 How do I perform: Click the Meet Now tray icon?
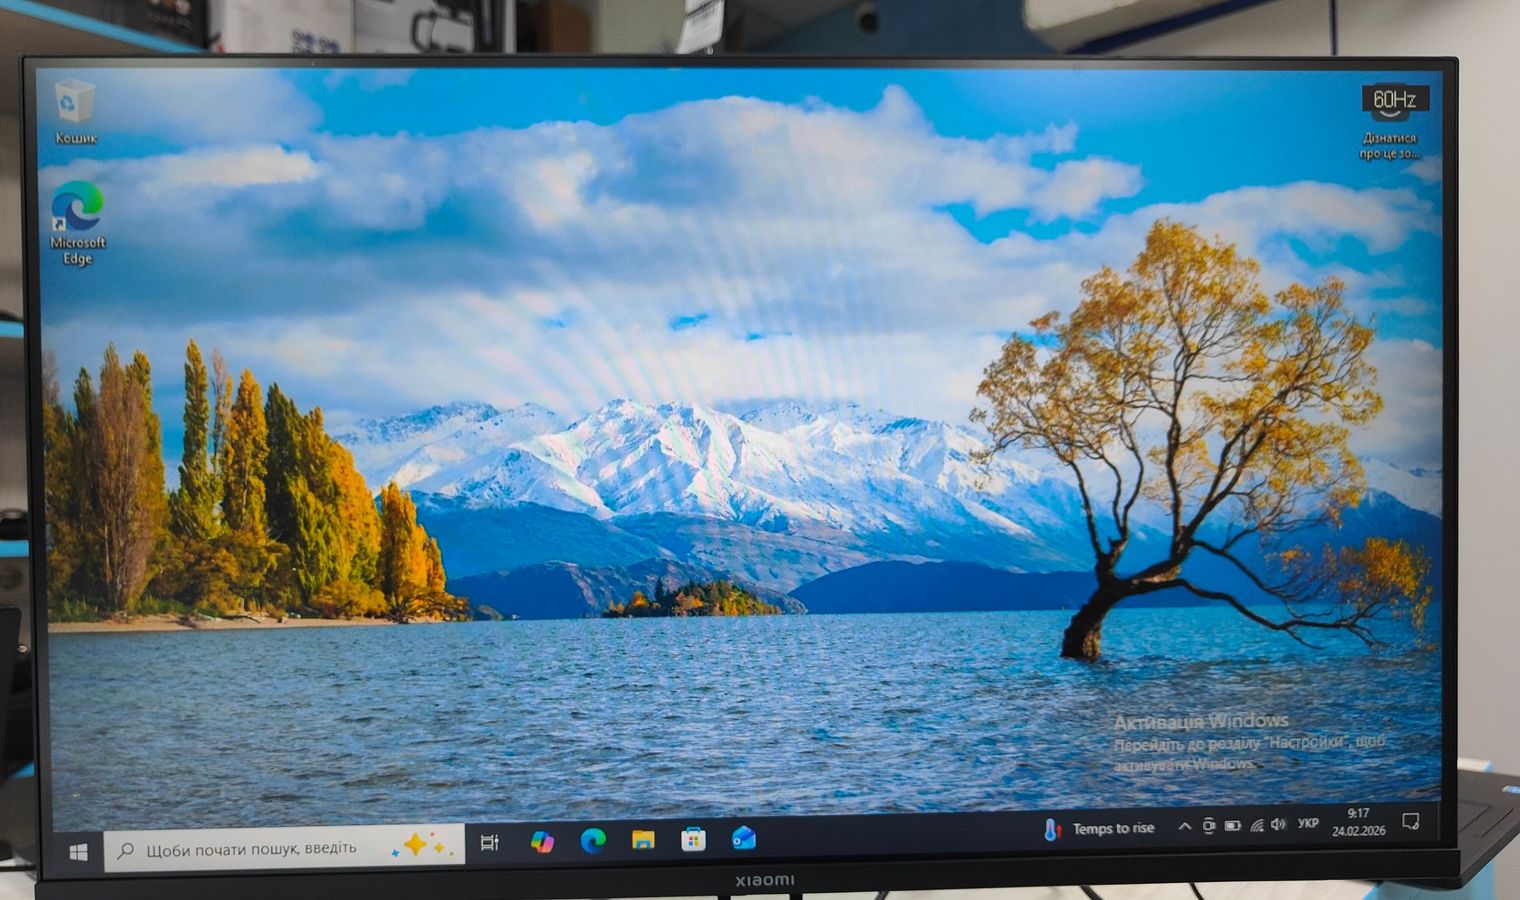1208,826
